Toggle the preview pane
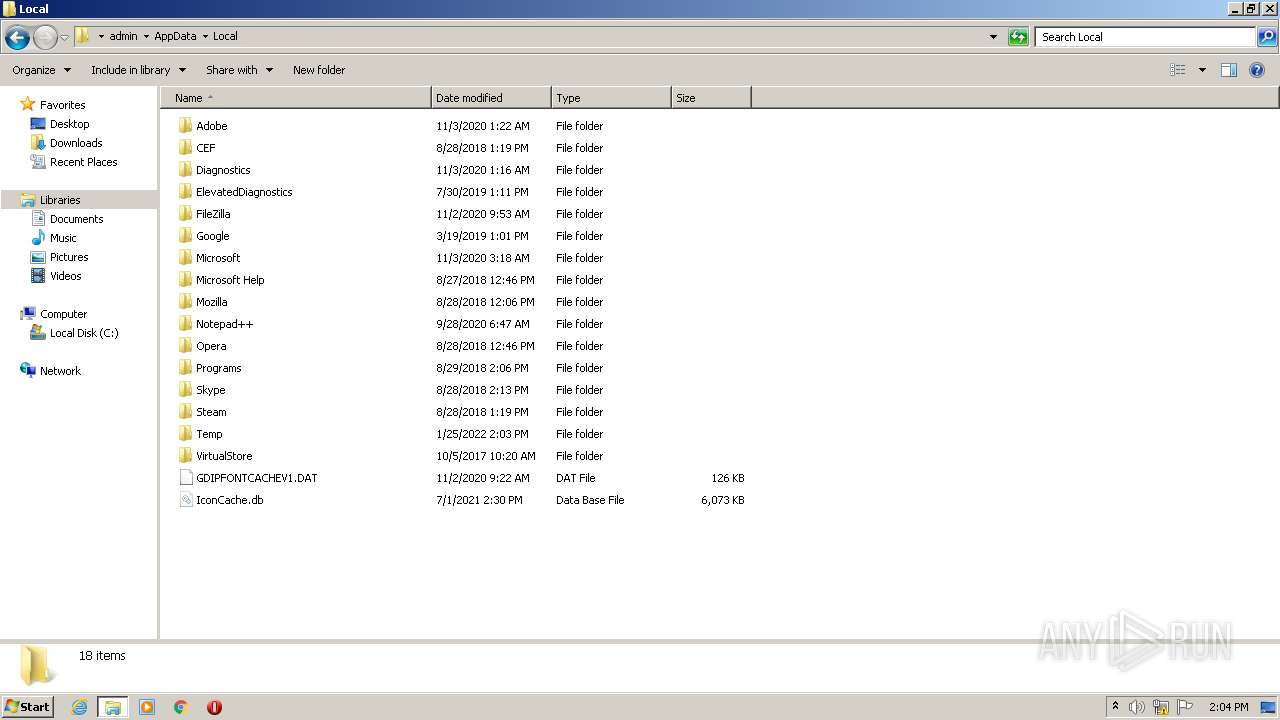 click(x=1229, y=70)
